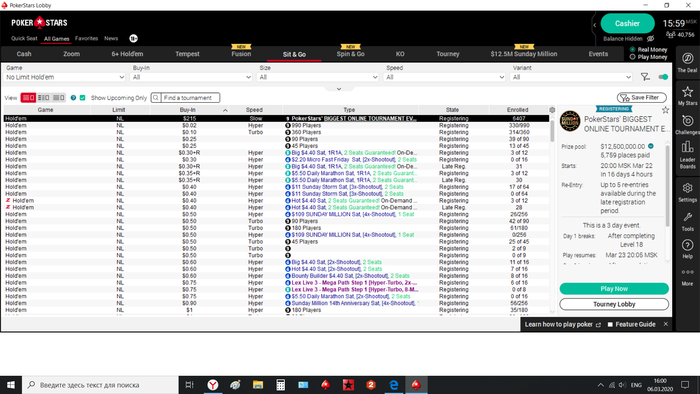
Task: Toggle the filter on/off switch
Action: [663, 77]
